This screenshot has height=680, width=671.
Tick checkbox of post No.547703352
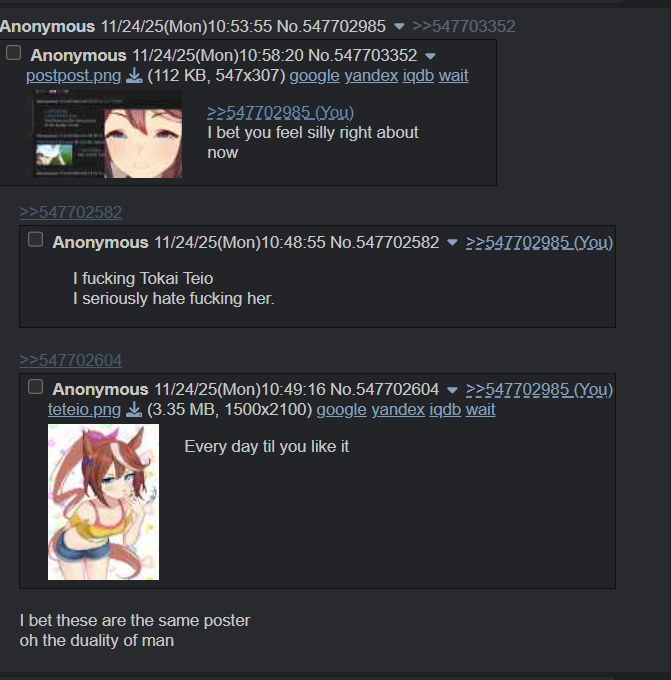(13, 53)
